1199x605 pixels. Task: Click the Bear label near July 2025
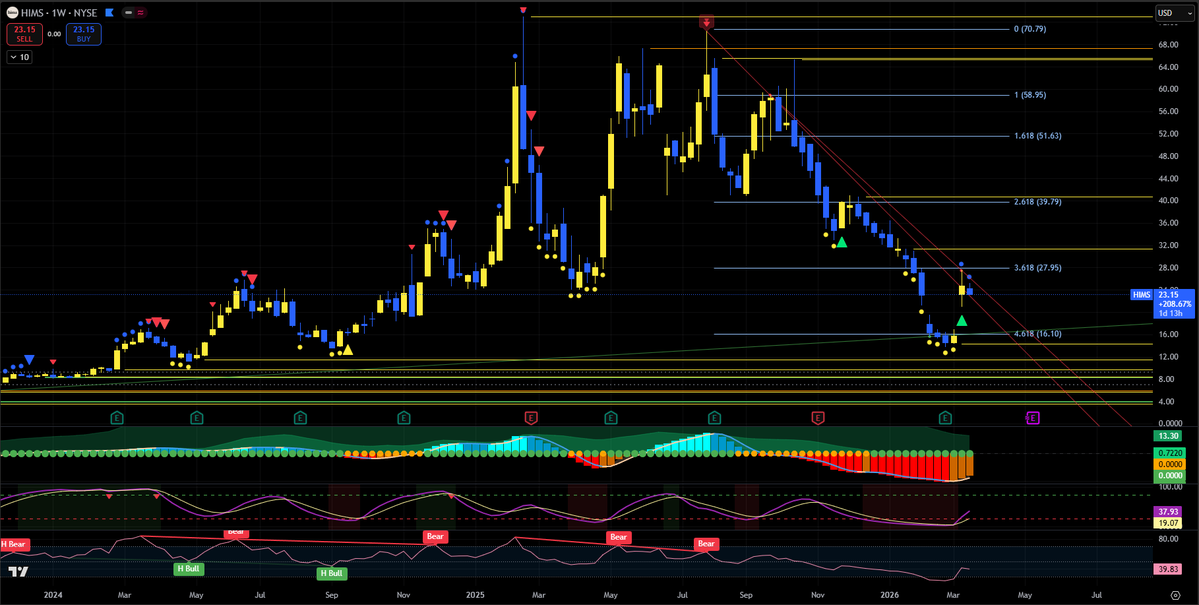click(706, 545)
